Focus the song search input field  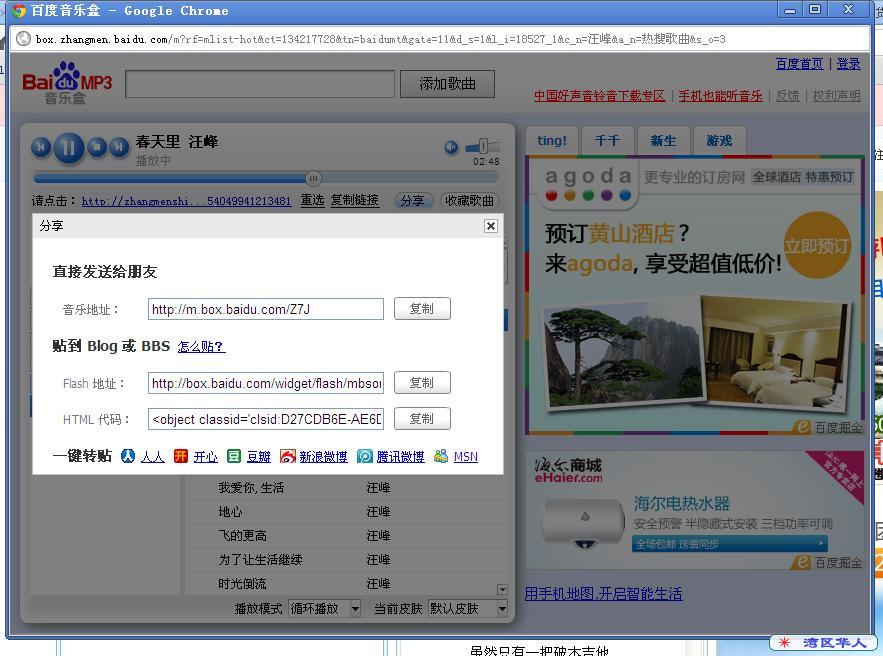pyautogui.click(x=260, y=84)
